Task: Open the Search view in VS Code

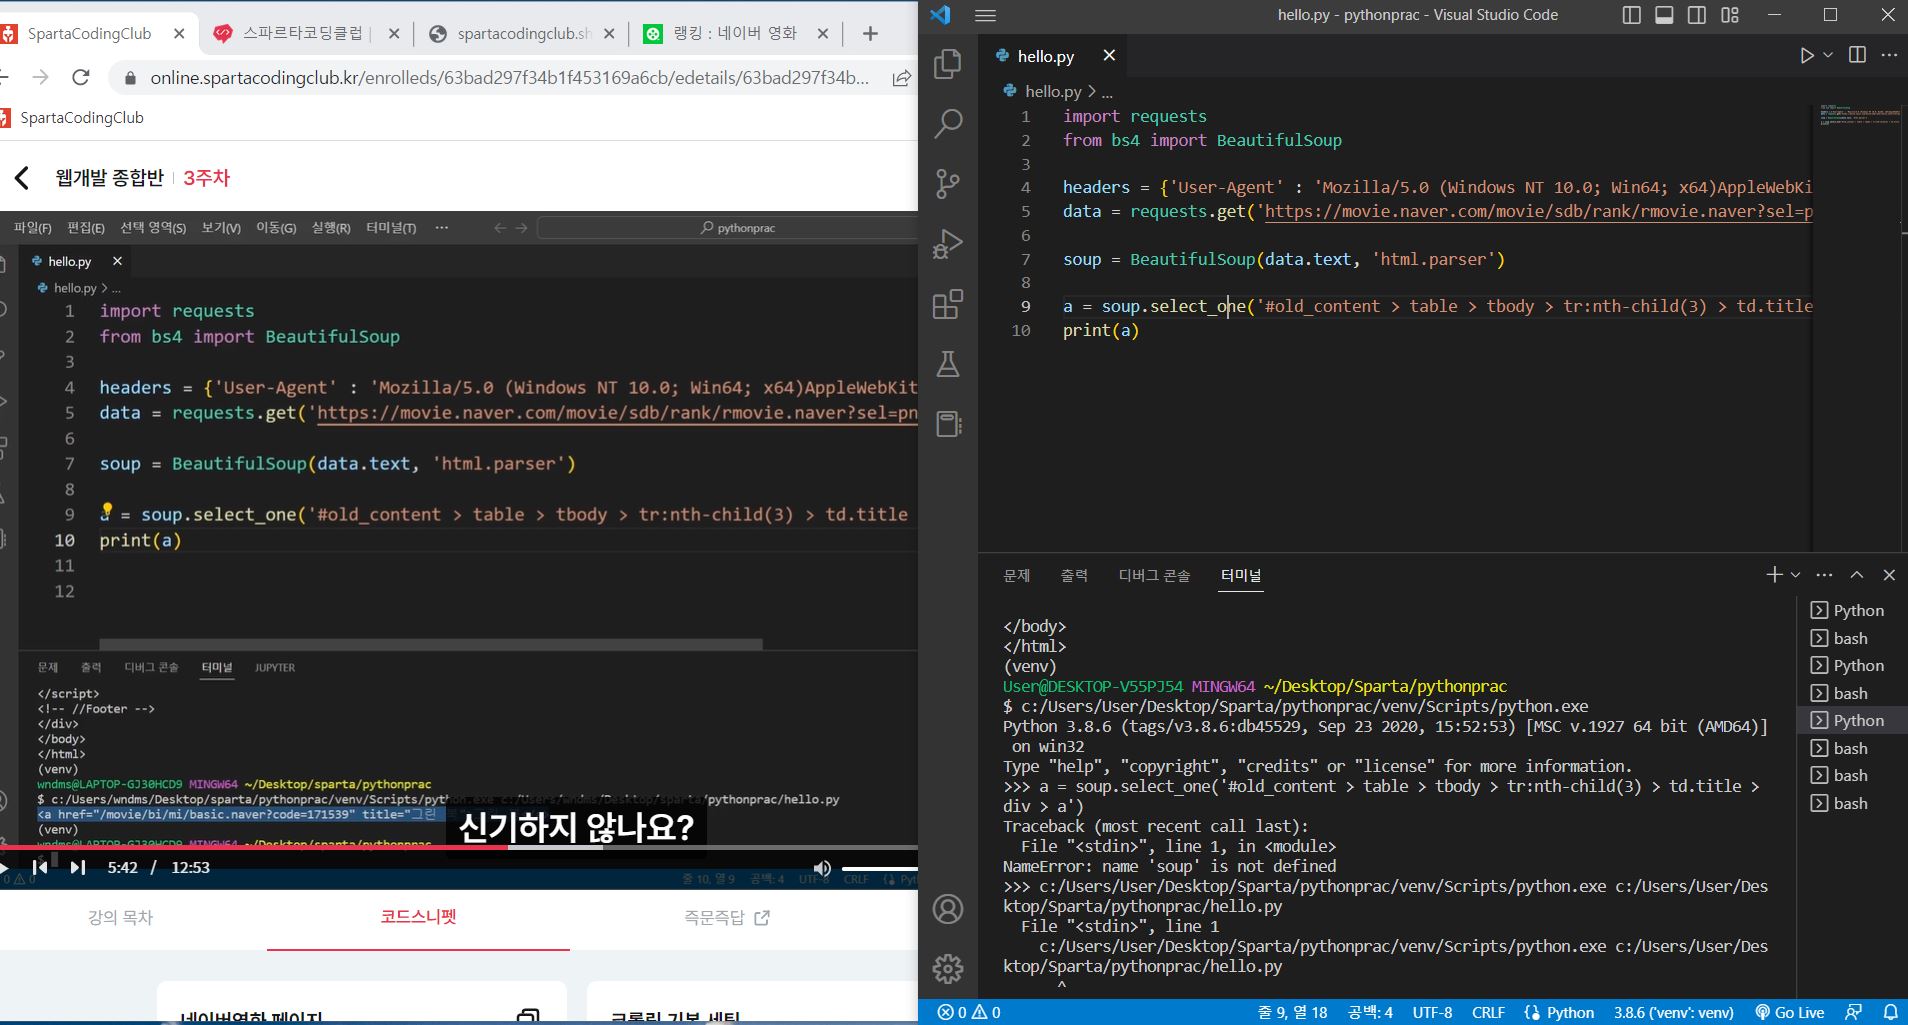Action: pos(947,123)
